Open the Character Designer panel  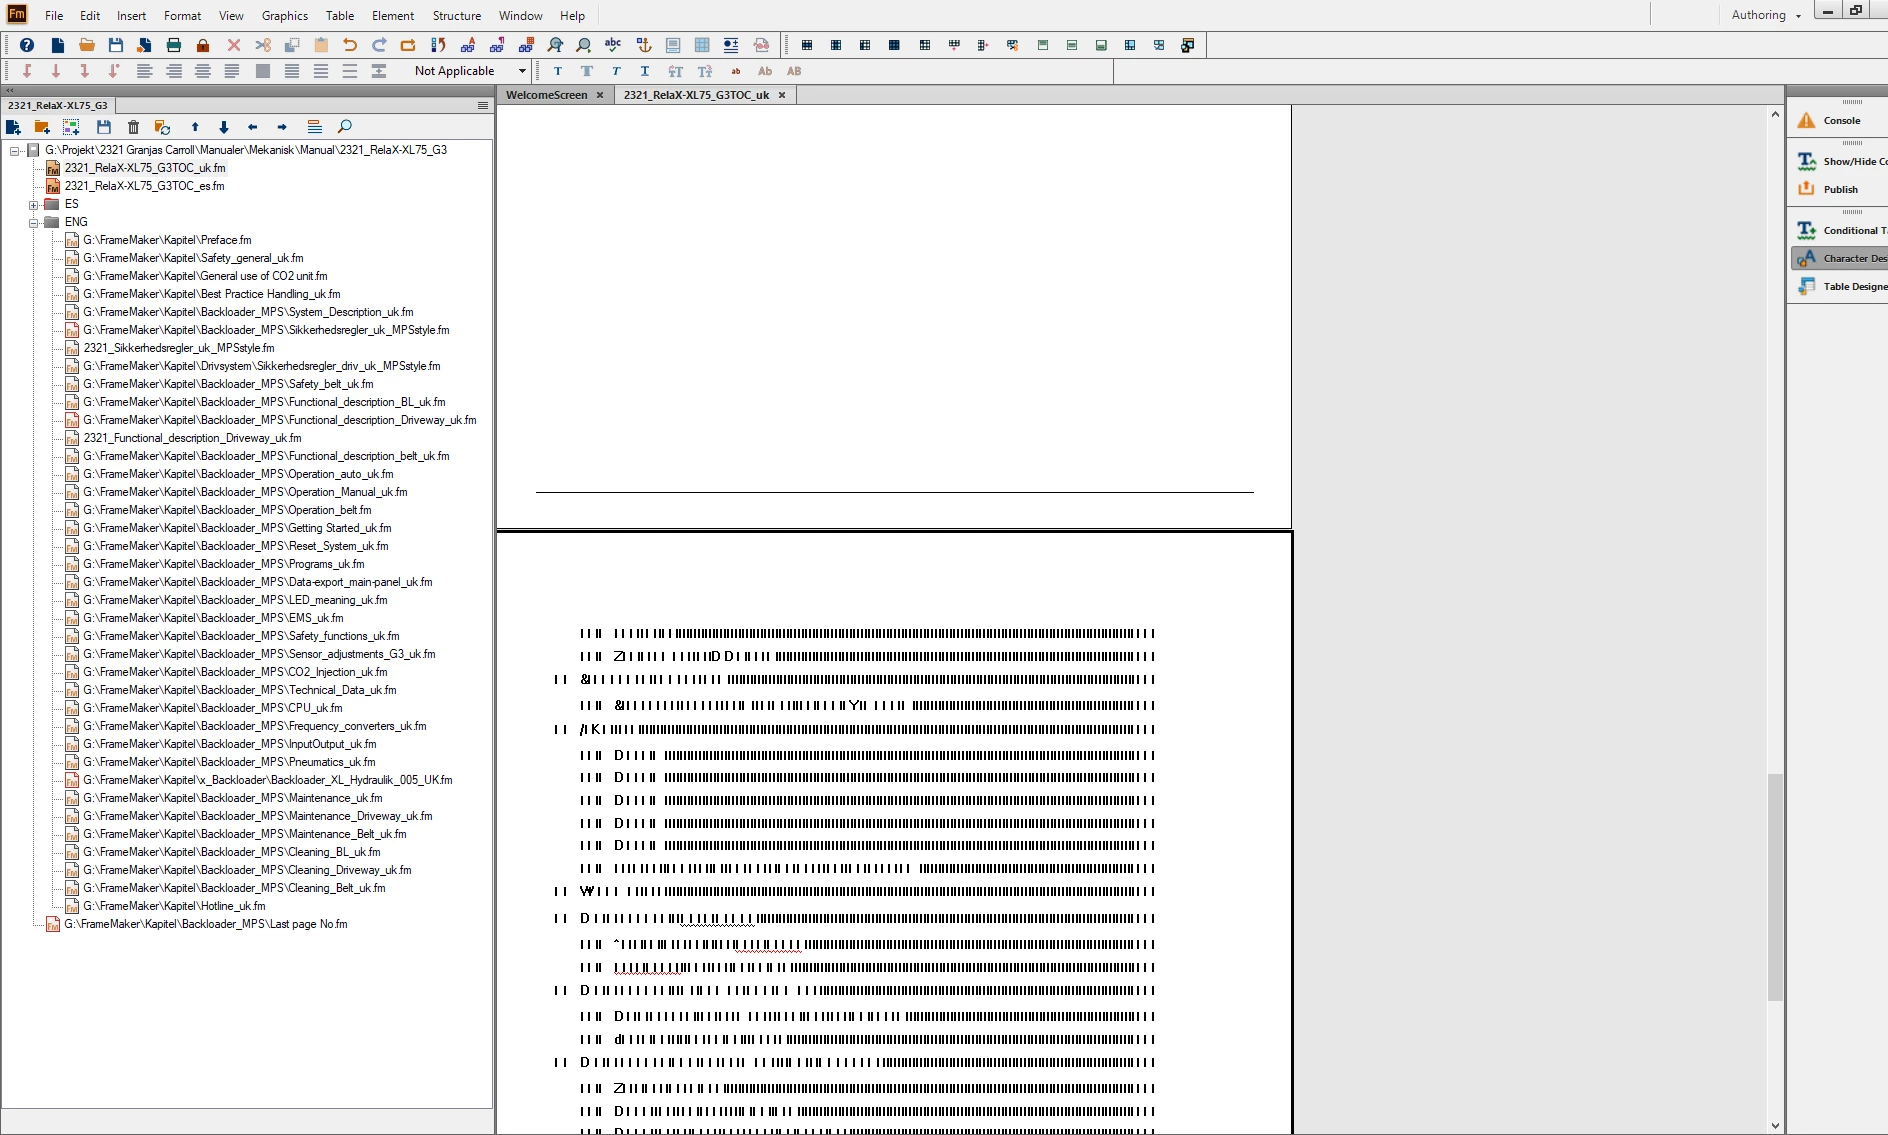(x=1840, y=258)
